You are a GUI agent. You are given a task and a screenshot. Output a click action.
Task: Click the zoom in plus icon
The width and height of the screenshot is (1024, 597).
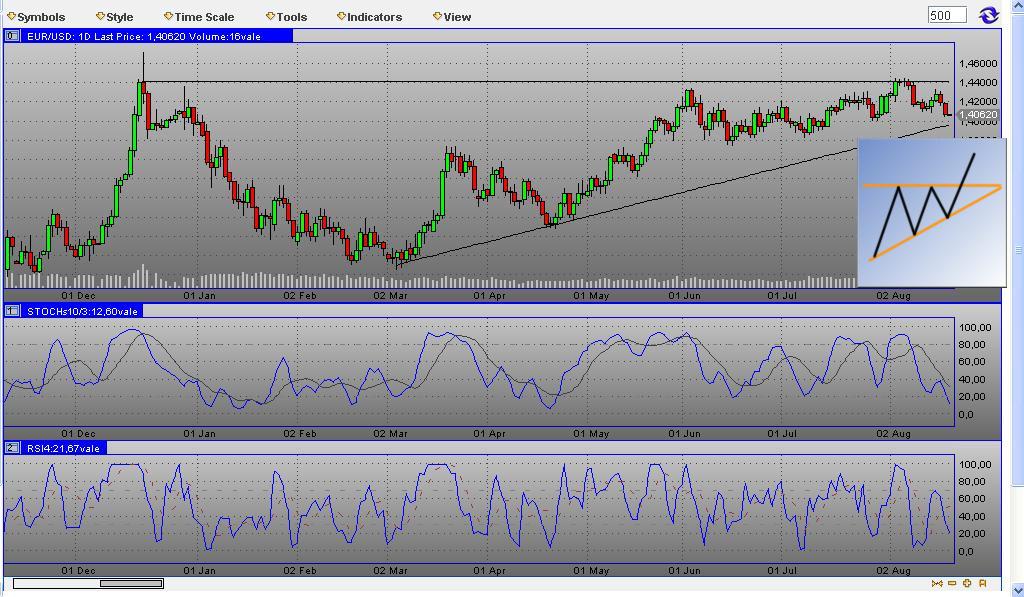pos(967,583)
